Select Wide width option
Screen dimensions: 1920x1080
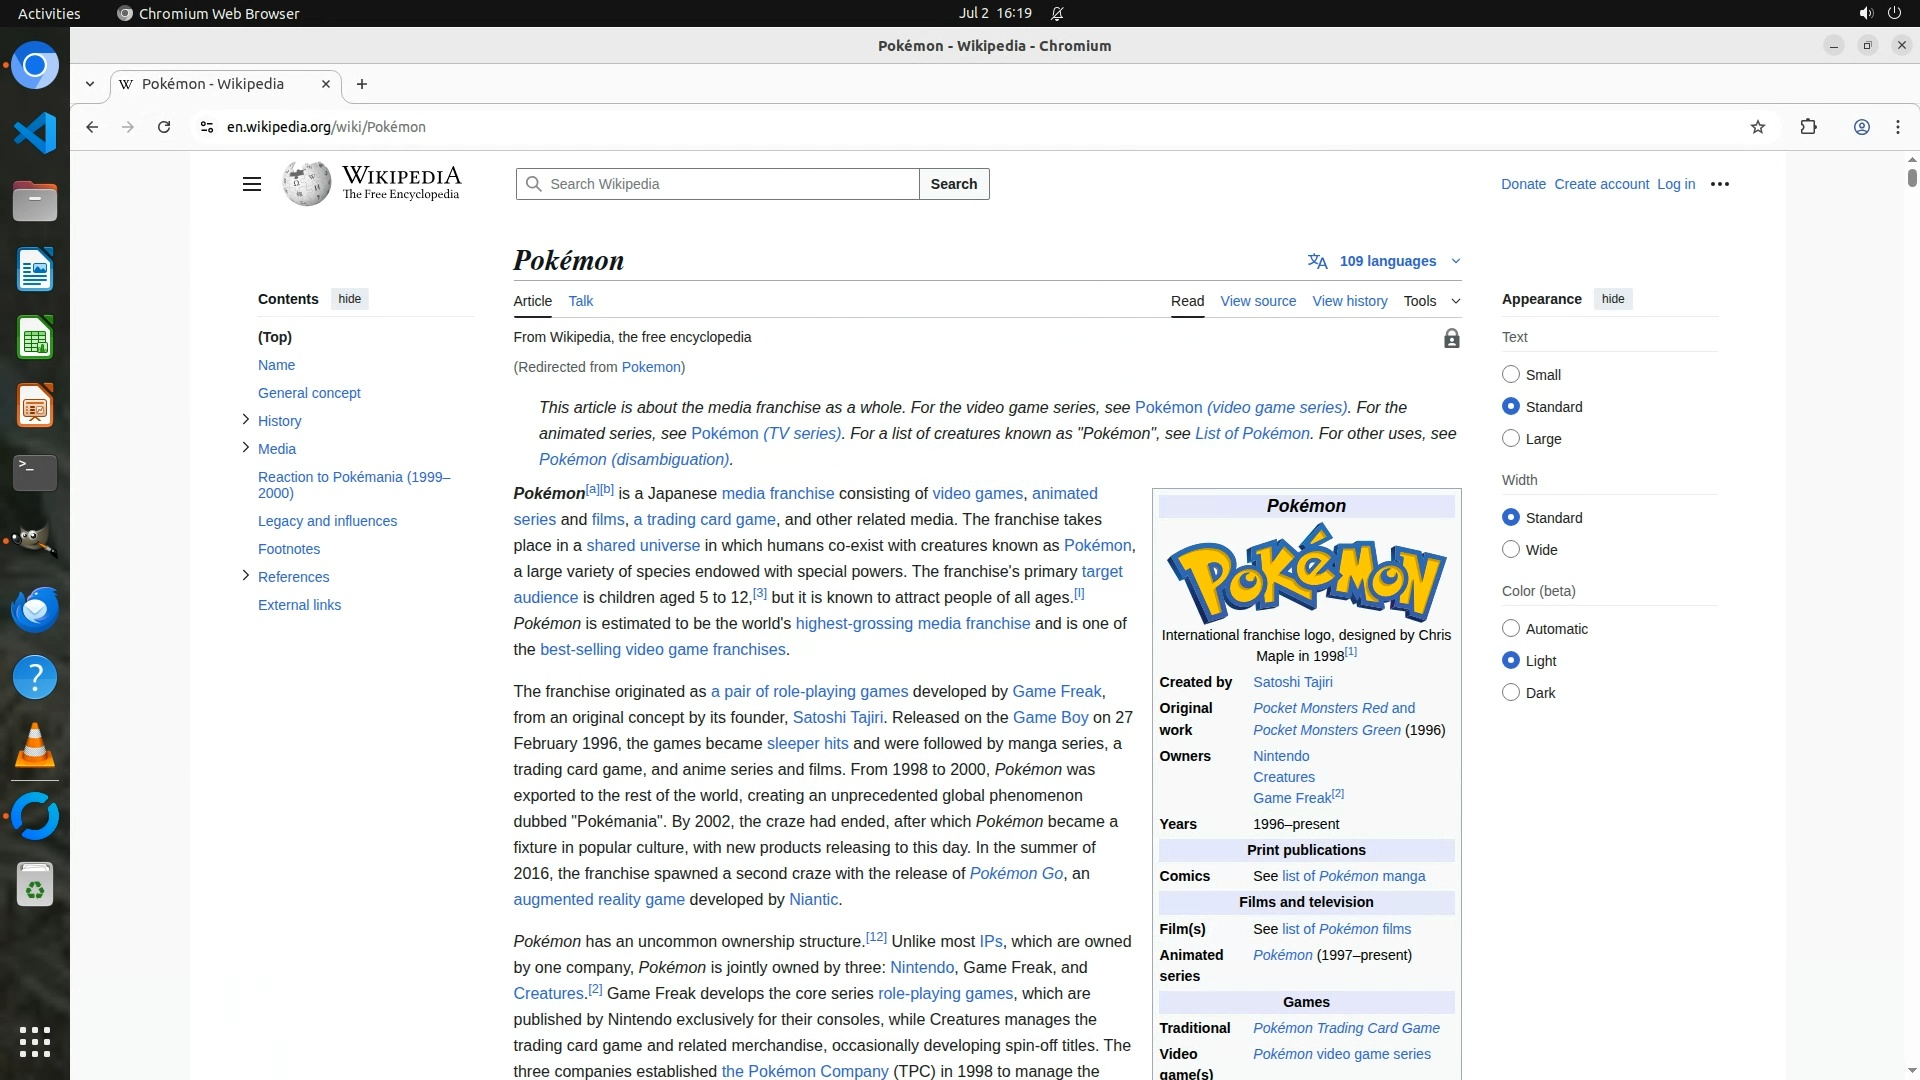pyautogui.click(x=1511, y=550)
